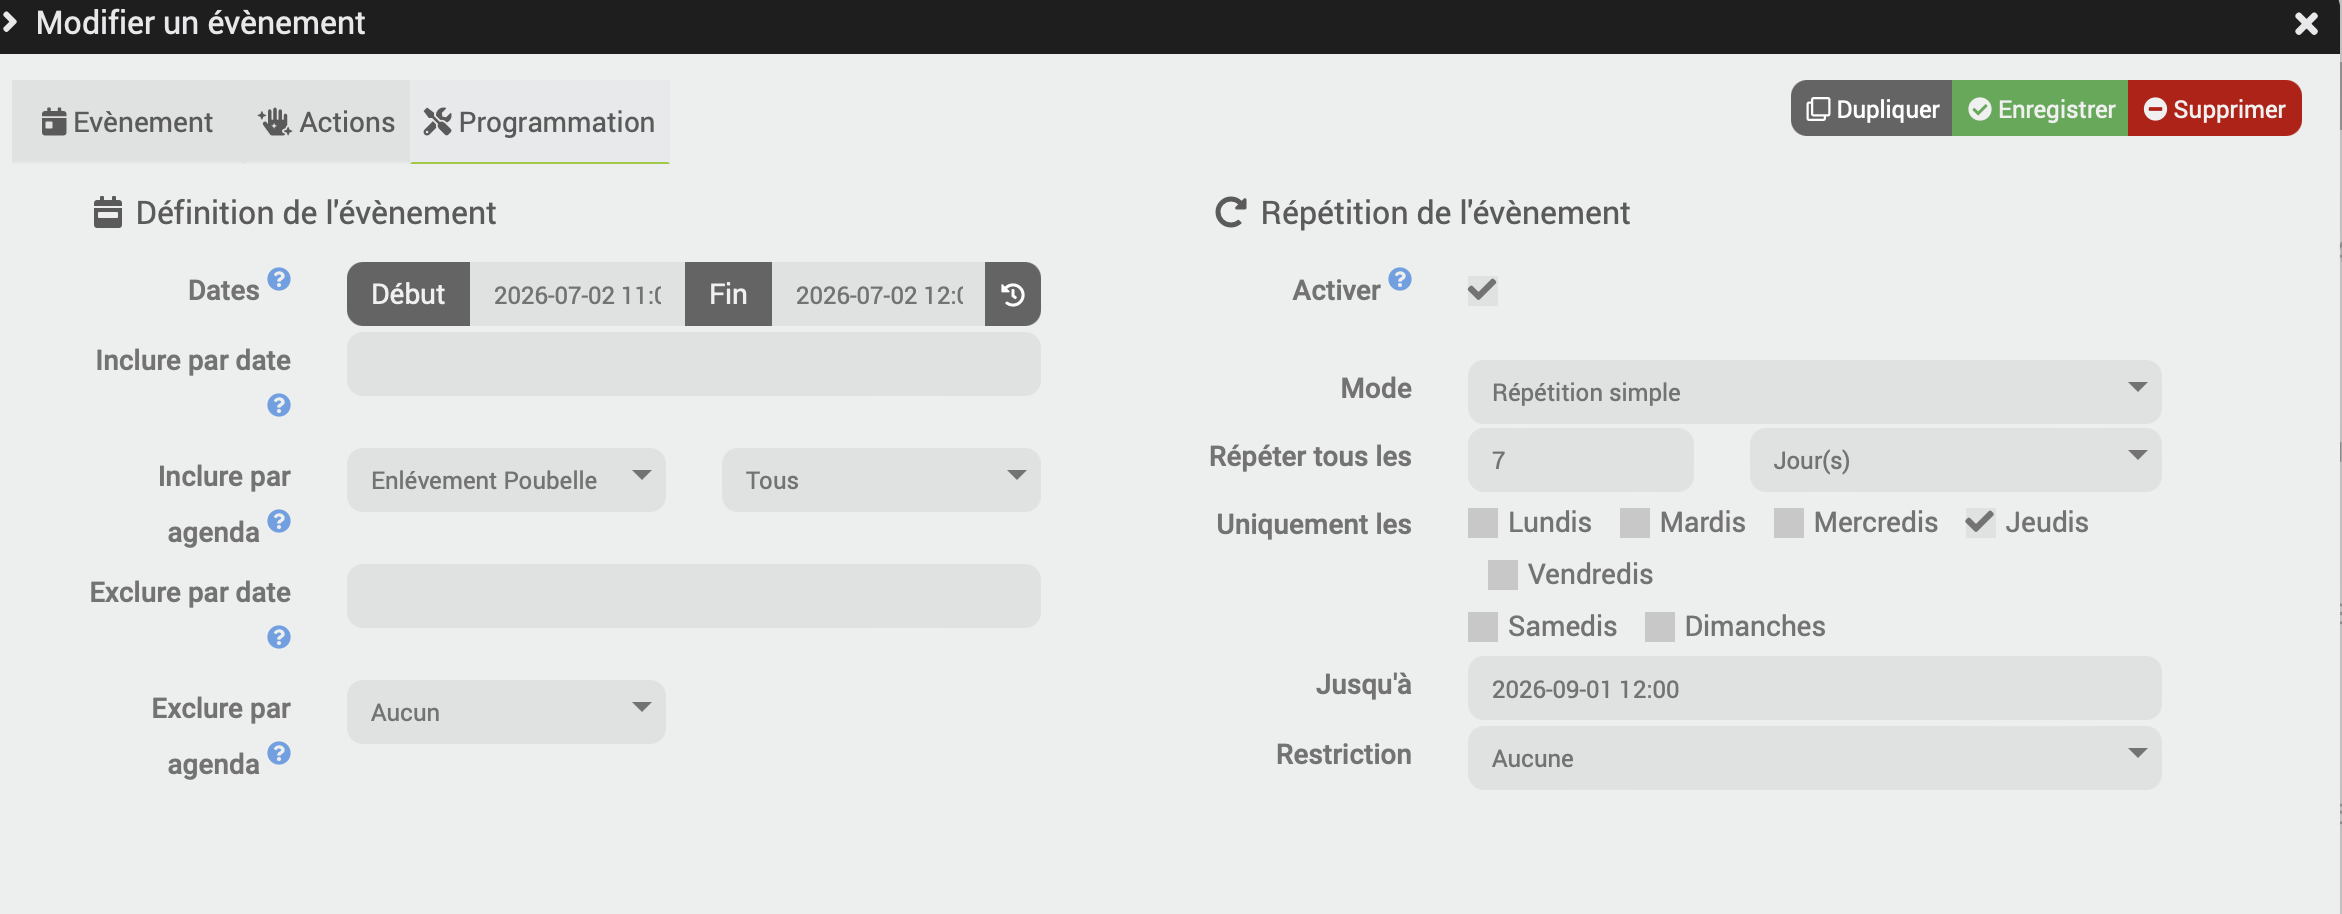Click the help icon beside Inclure par agenda
Screen dimensions: 2342x914
(x=279, y=521)
